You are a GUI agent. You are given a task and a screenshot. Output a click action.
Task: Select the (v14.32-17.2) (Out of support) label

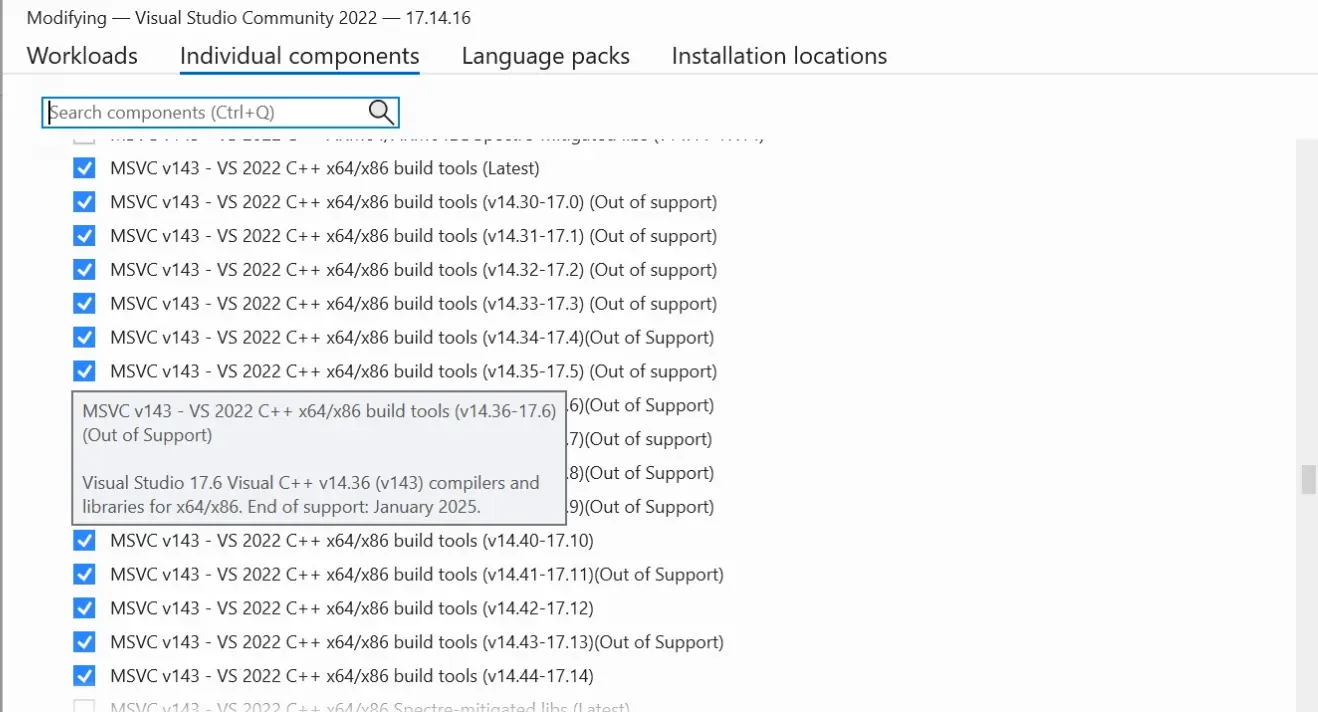click(413, 270)
